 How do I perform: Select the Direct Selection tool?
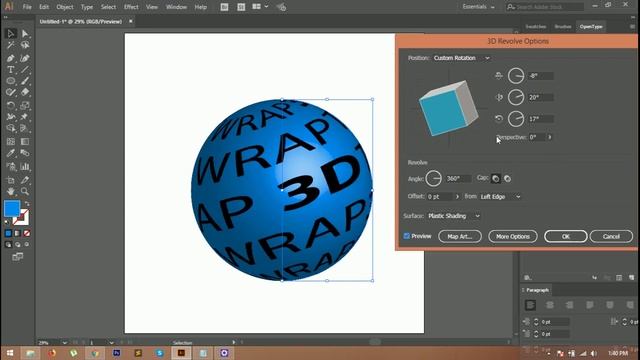[25, 33]
